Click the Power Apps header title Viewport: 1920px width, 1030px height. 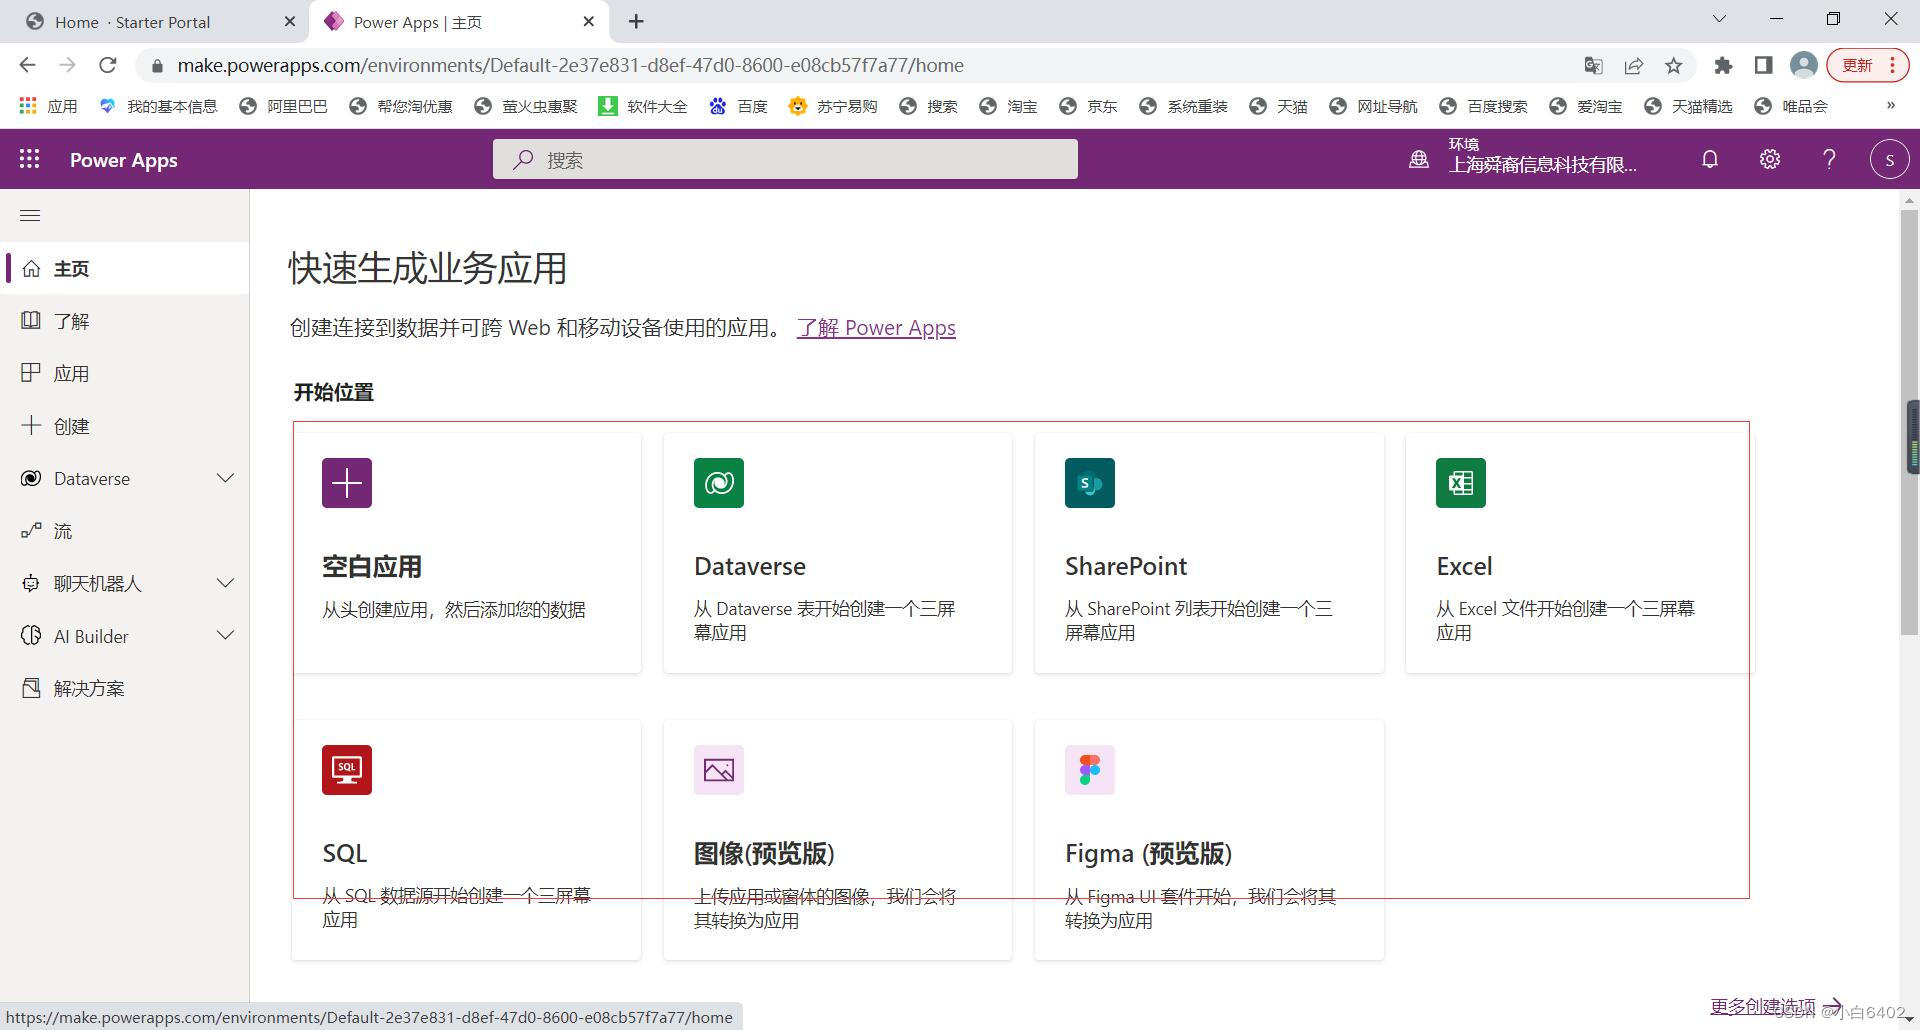(124, 160)
